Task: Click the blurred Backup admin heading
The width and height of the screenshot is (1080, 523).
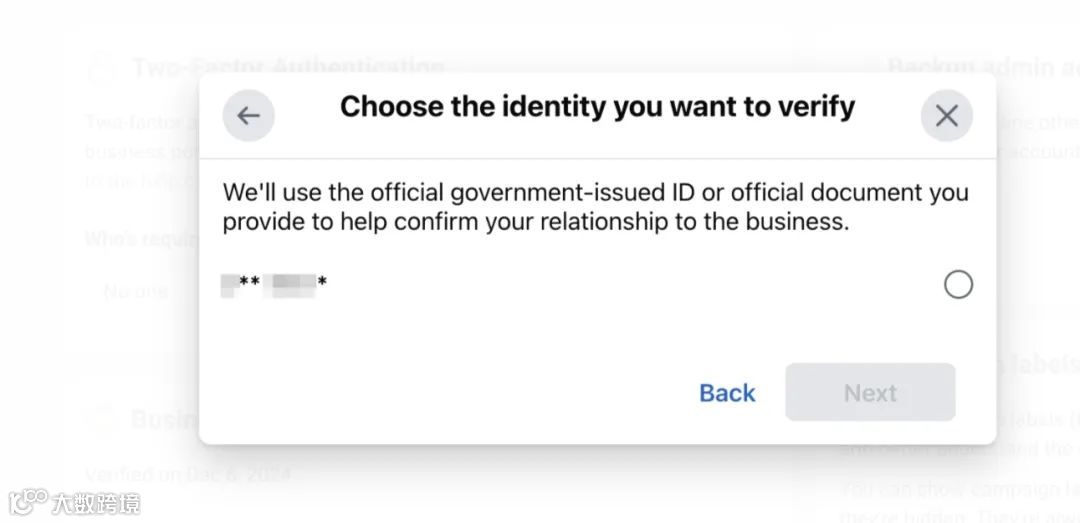Action: [970, 67]
